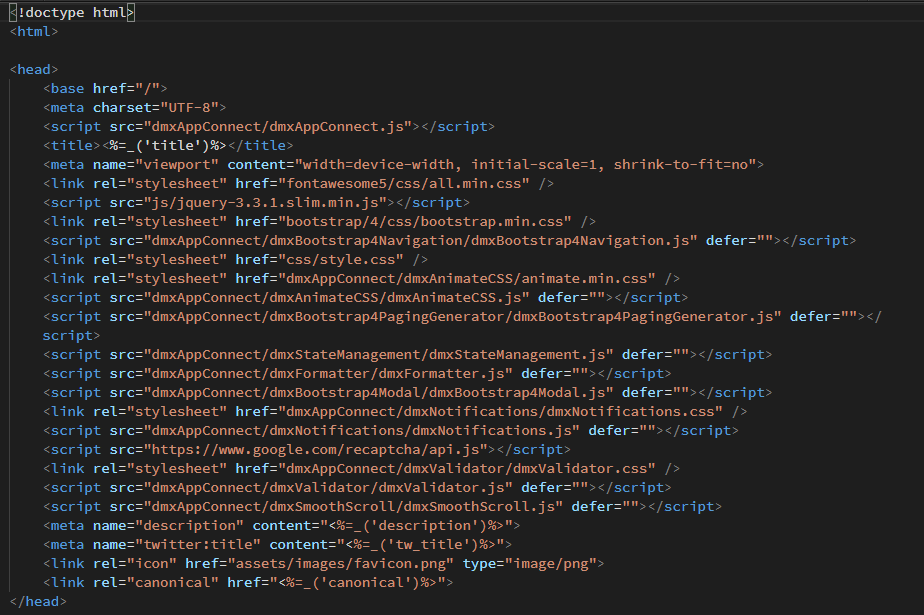Click the viewport meta content value

coord(526,164)
